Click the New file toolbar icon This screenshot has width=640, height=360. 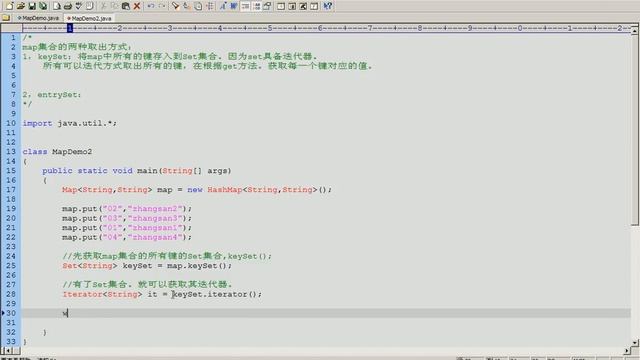point(9,6)
